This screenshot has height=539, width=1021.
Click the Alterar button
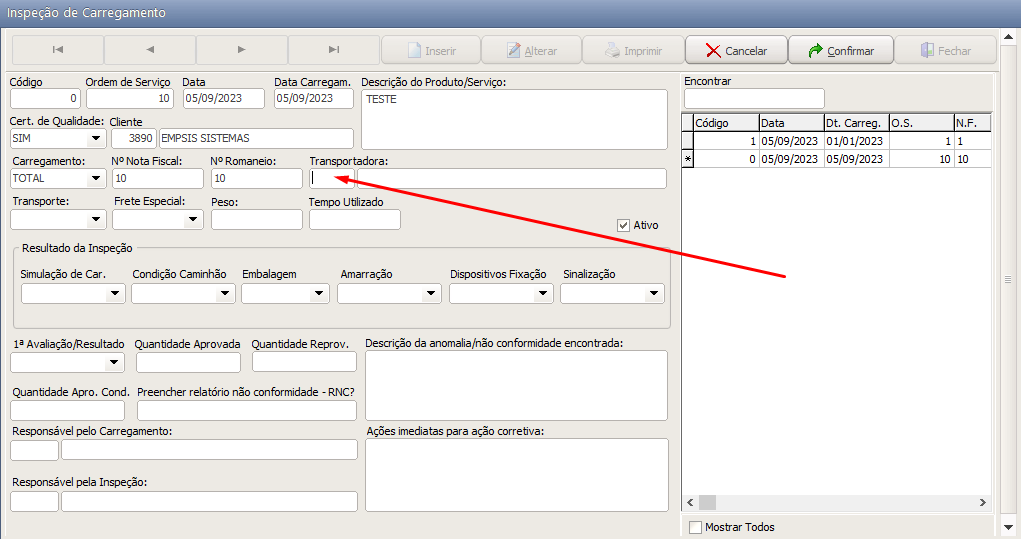coord(531,51)
